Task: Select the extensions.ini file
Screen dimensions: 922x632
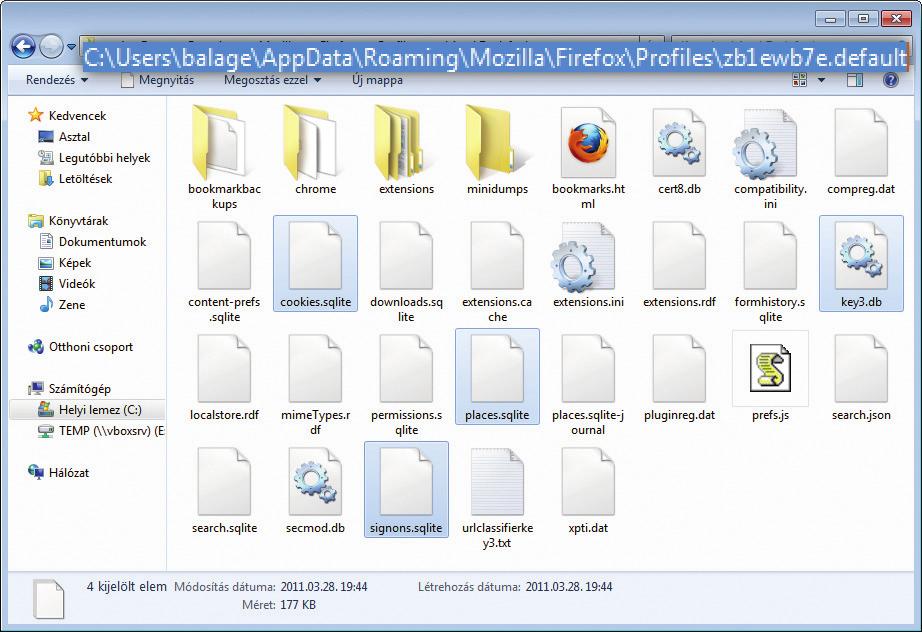Action: [x=588, y=264]
